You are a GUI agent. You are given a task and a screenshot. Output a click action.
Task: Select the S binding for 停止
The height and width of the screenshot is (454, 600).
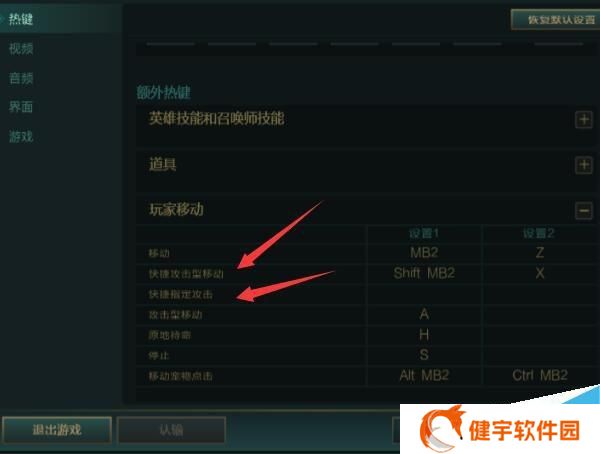tap(424, 355)
